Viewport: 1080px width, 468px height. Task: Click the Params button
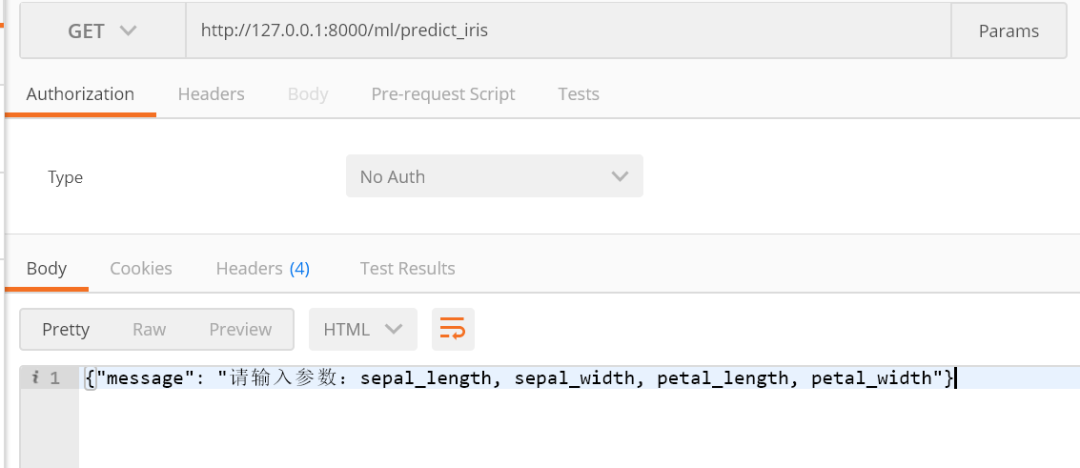coord(1008,31)
